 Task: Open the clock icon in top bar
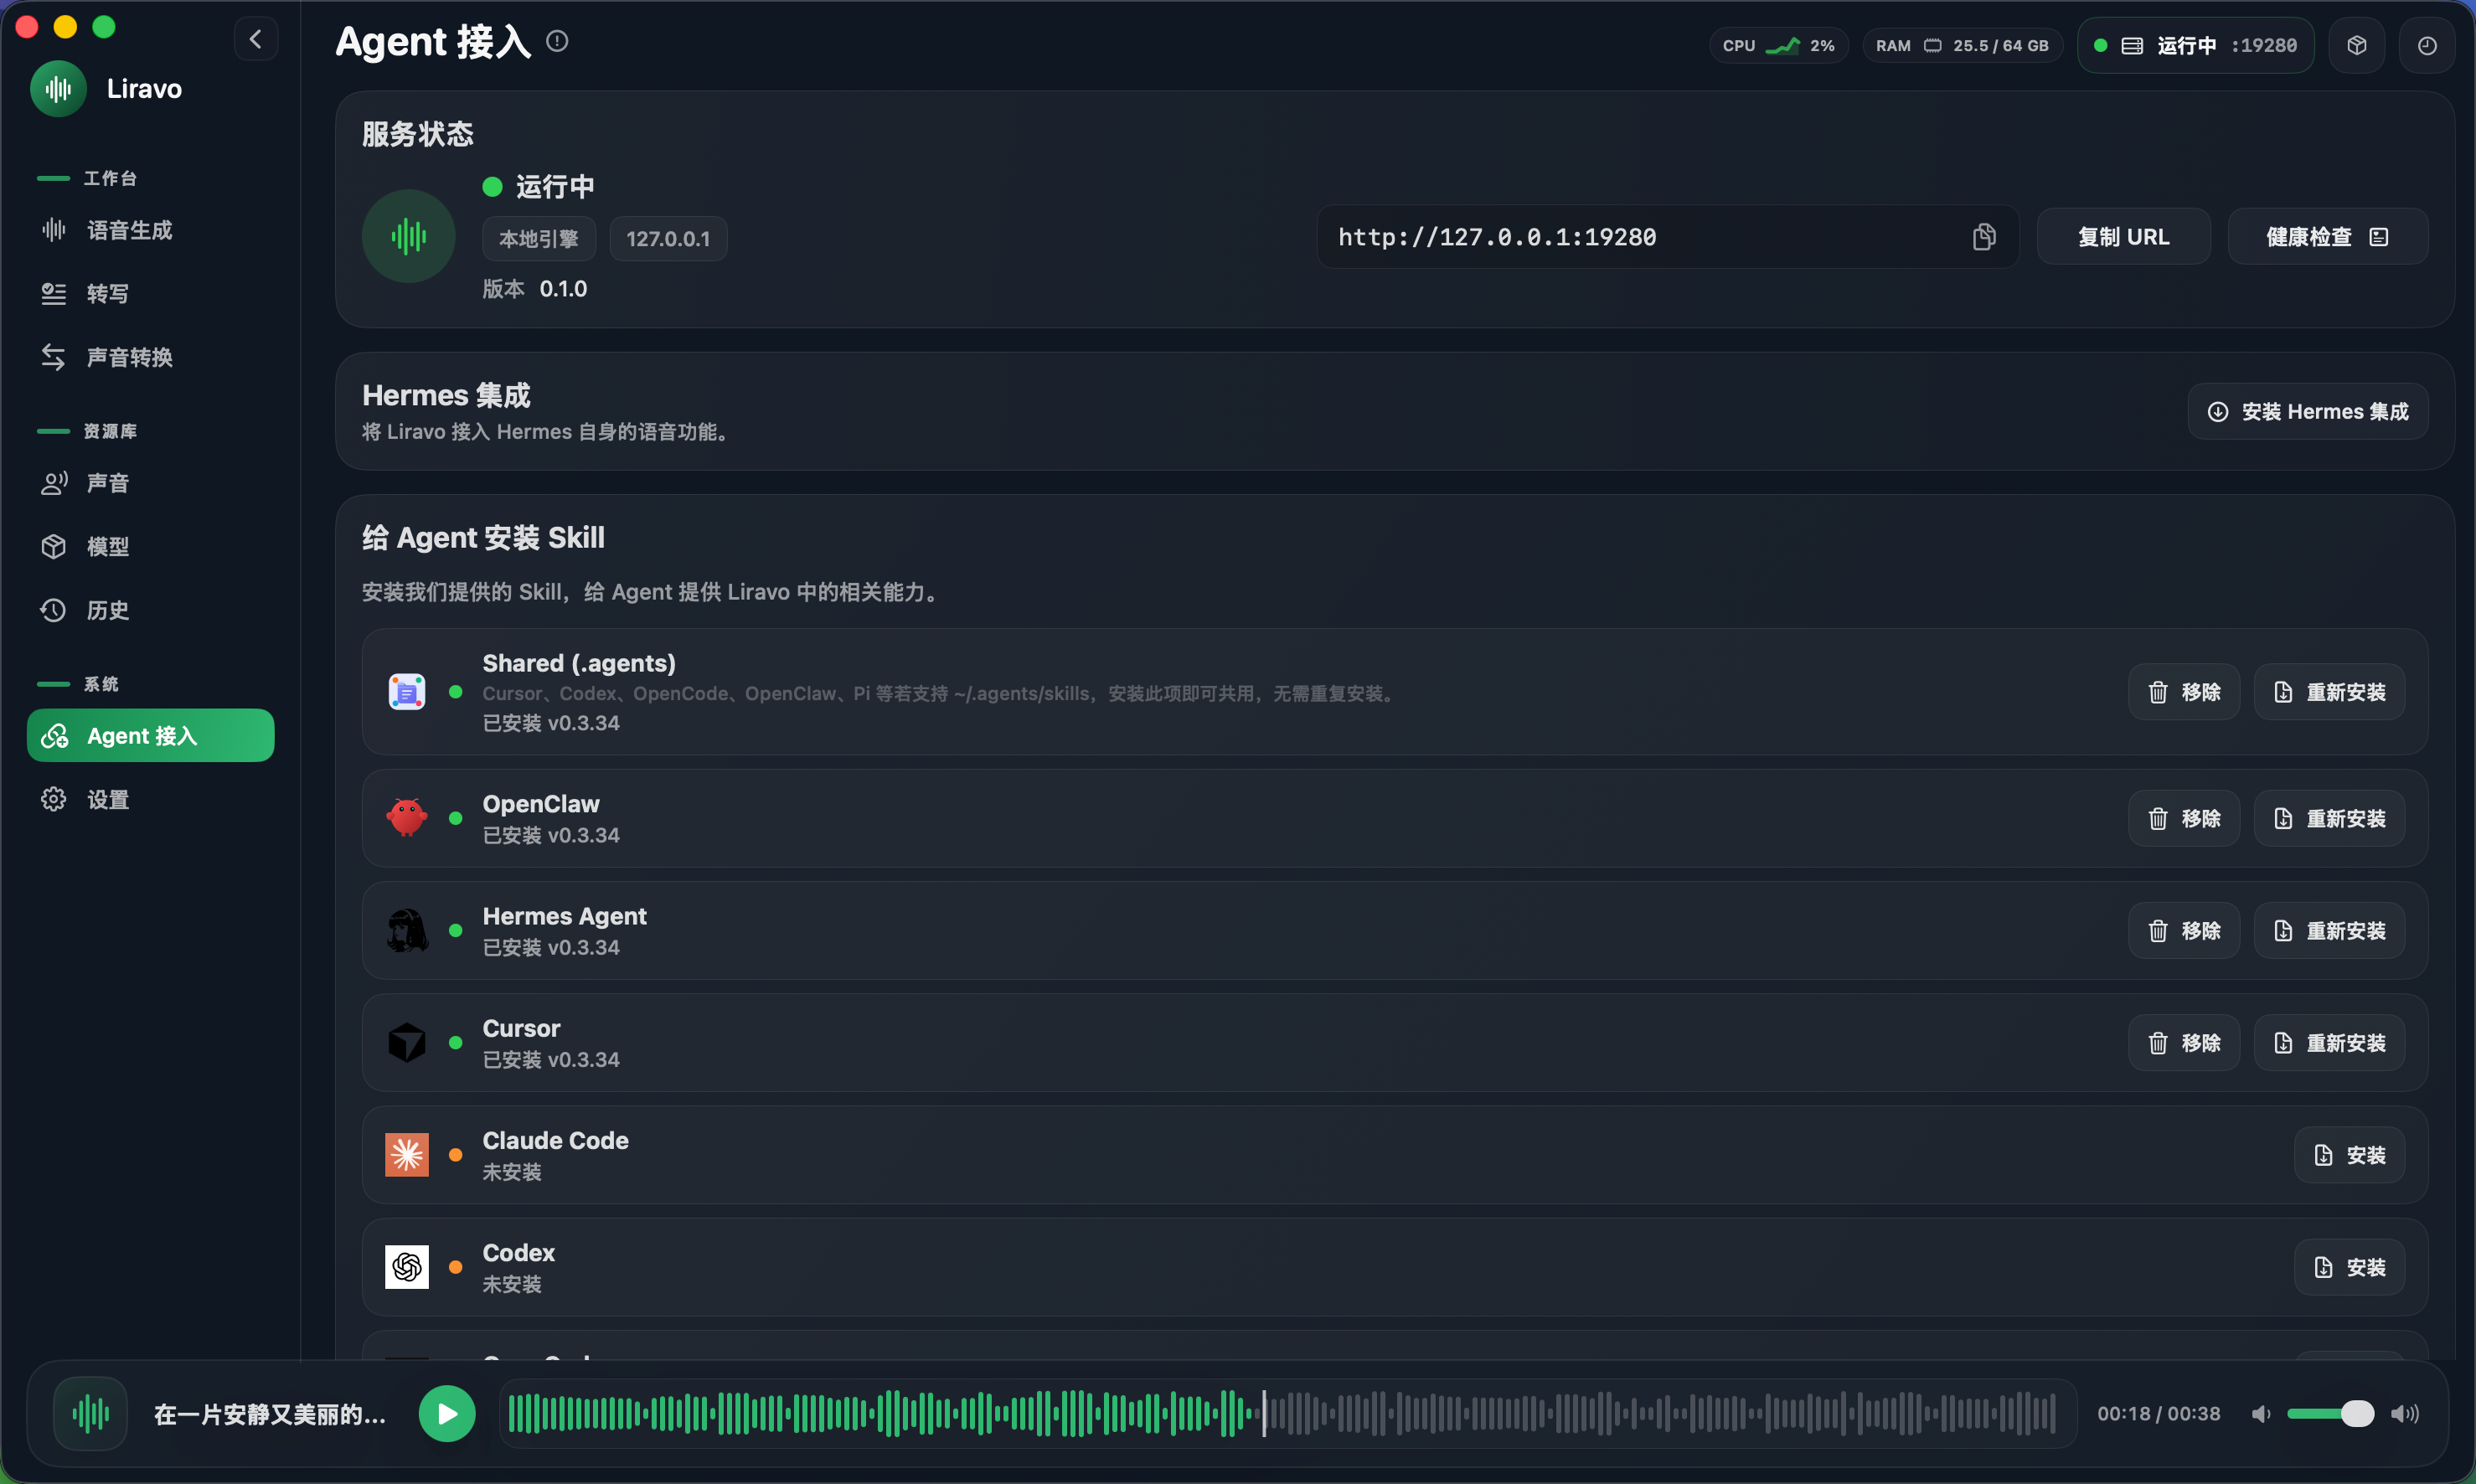[2427, 45]
